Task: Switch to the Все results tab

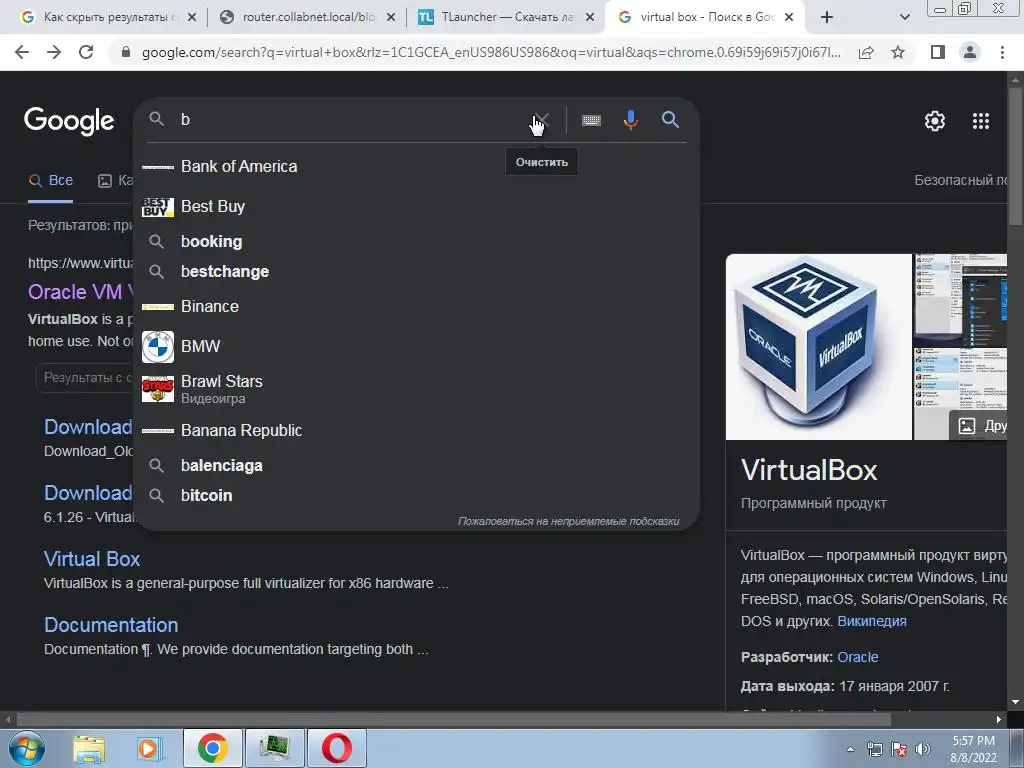Action: point(51,181)
